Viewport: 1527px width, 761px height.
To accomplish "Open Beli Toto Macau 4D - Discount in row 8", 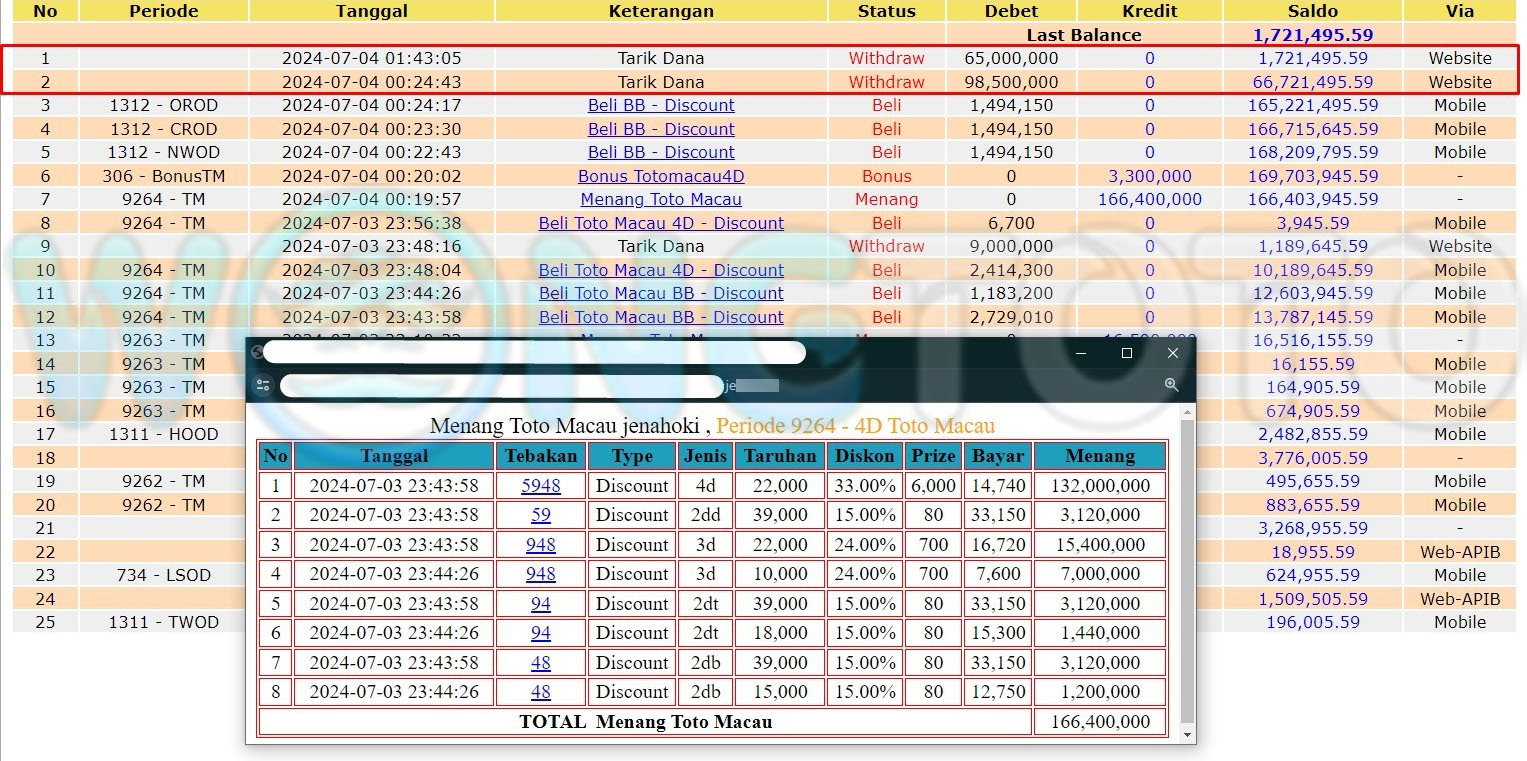I will pos(661,223).
